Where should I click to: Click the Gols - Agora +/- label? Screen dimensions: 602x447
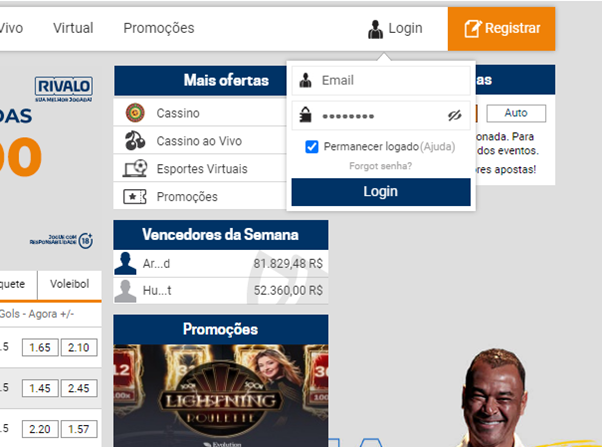37,314
